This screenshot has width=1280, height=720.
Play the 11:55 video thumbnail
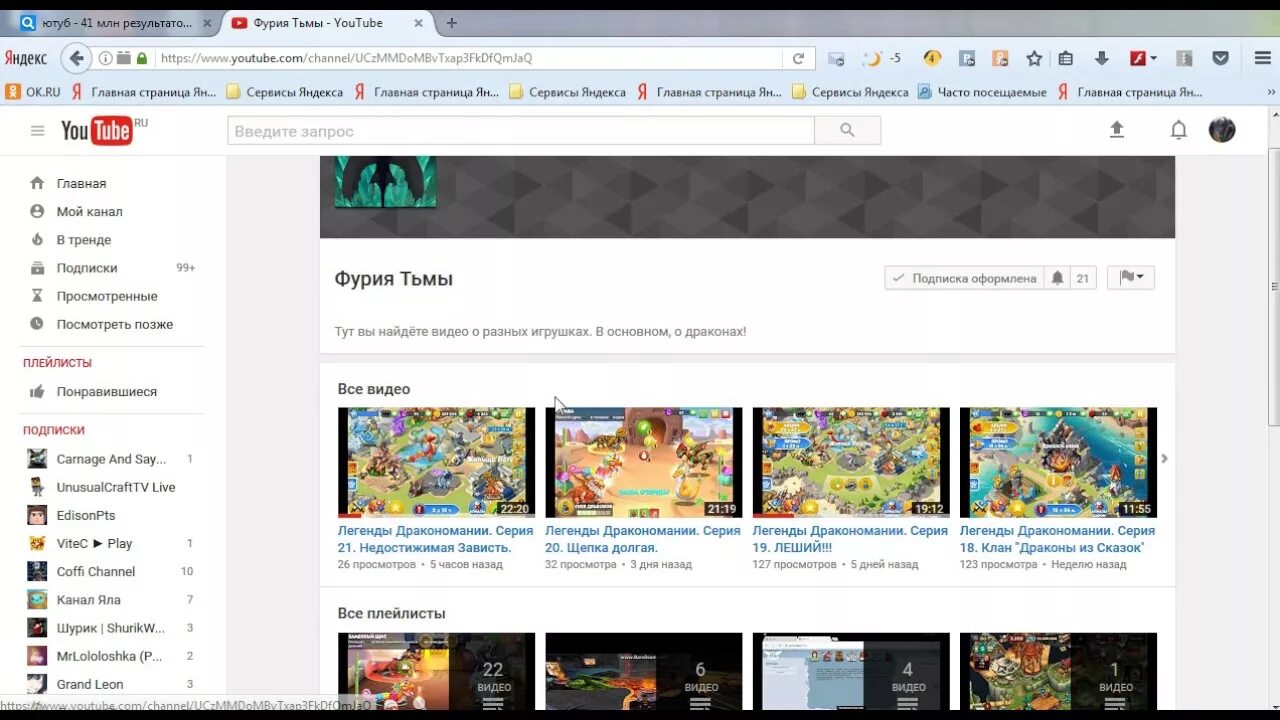[x=1058, y=462]
